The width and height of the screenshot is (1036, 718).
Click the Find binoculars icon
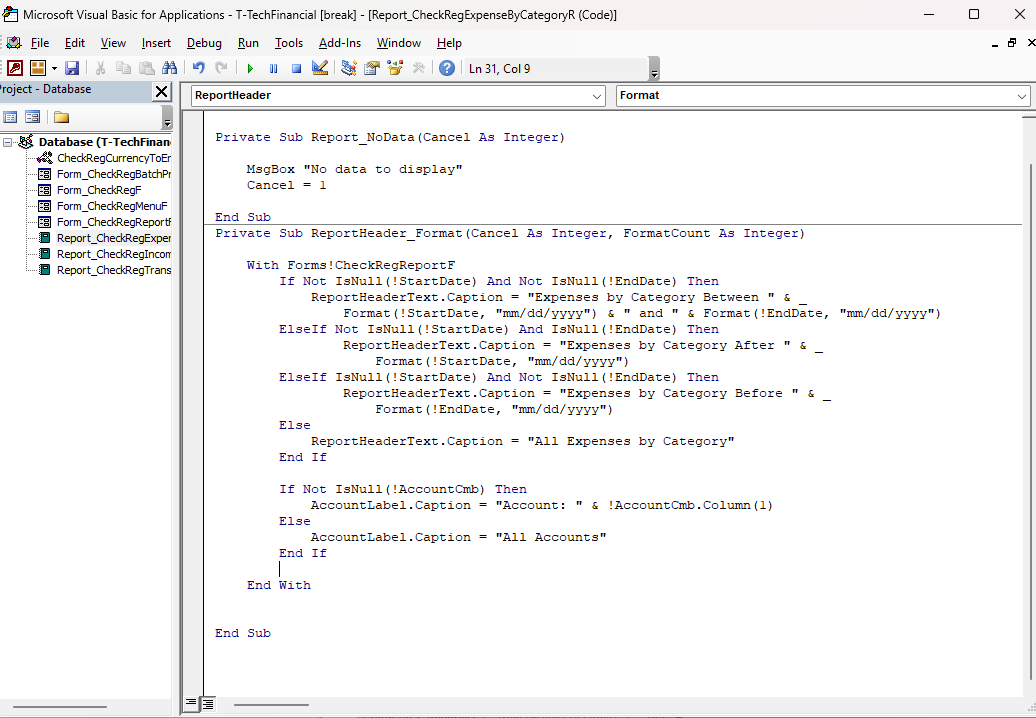pos(169,68)
